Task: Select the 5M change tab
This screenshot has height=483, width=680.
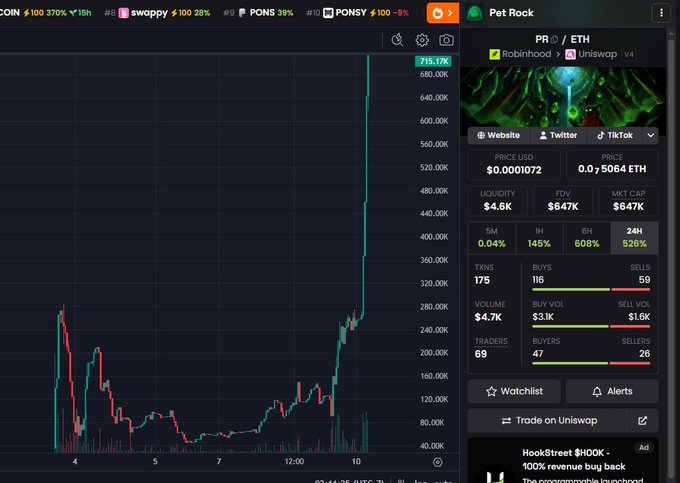Action: 492,238
